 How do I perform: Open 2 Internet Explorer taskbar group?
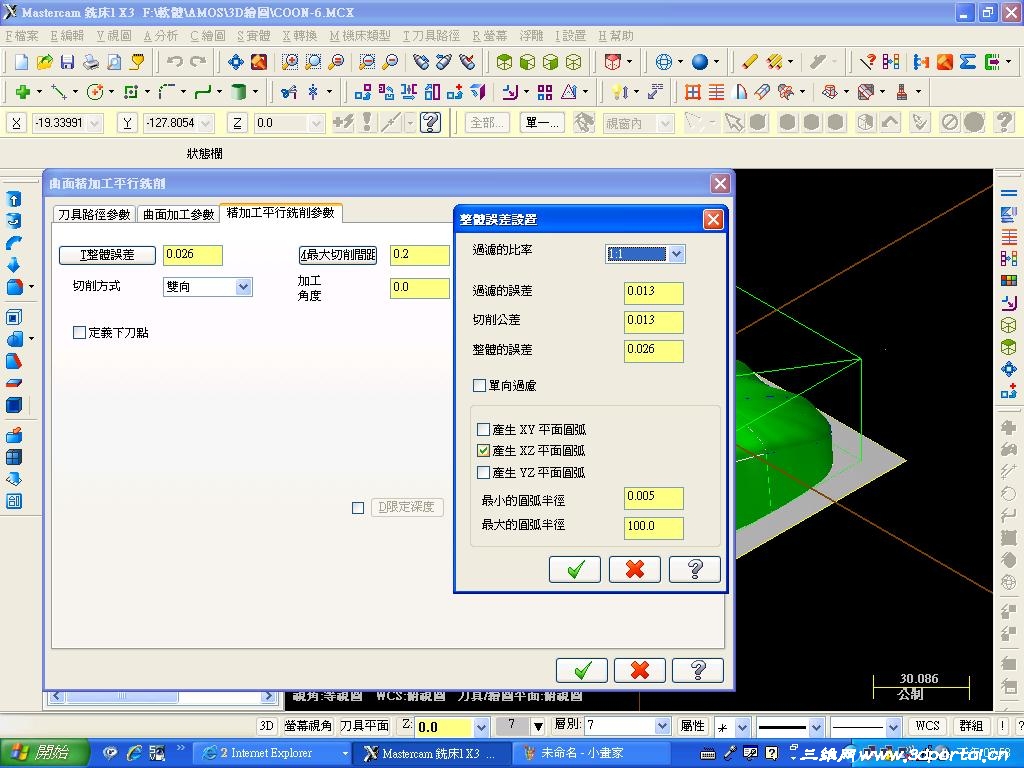coord(273,754)
